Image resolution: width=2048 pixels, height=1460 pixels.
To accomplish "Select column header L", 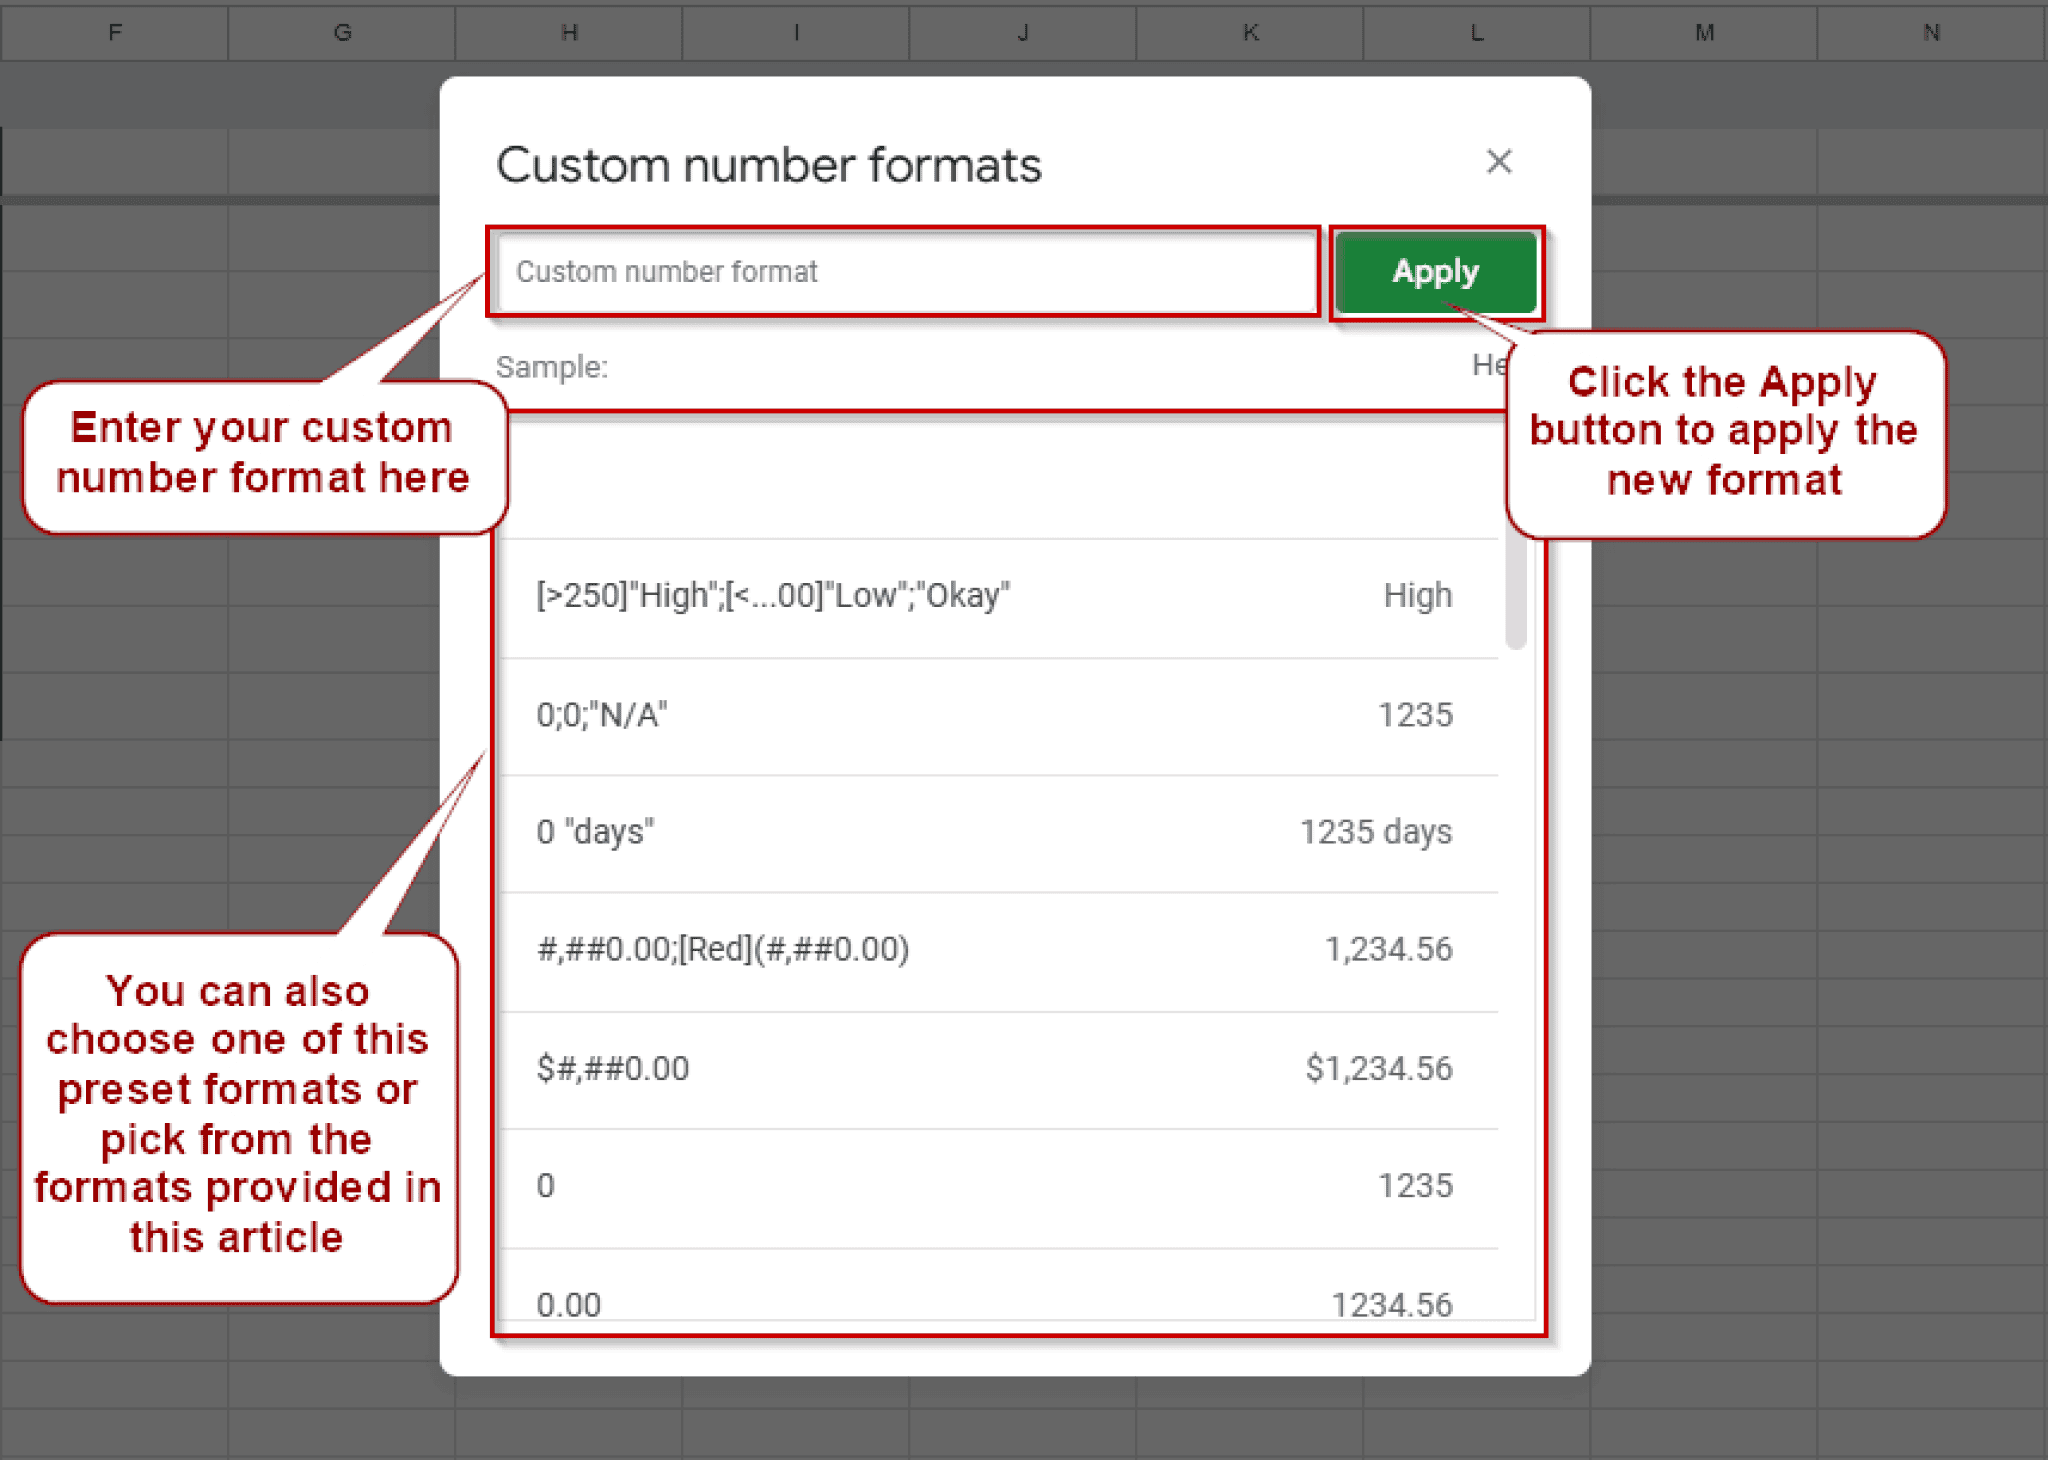I will point(1476,32).
